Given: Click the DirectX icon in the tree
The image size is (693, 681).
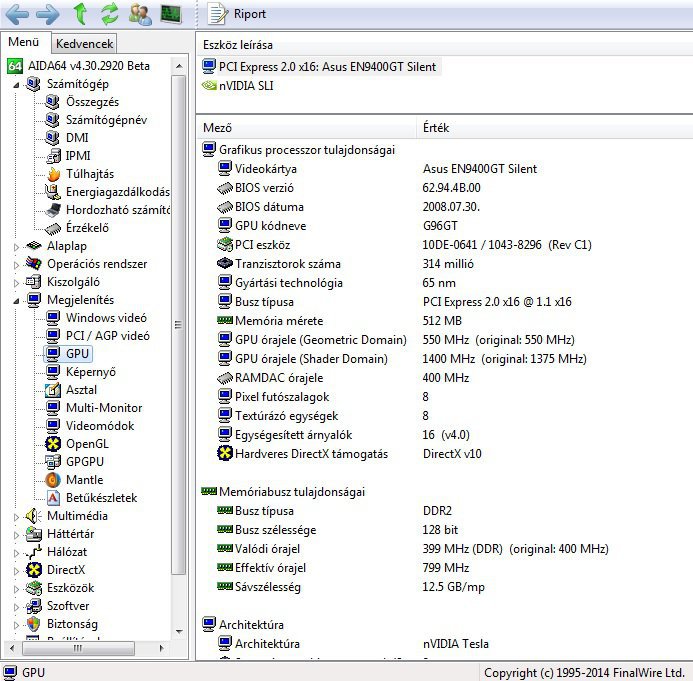Looking at the screenshot, I should click(34, 570).
